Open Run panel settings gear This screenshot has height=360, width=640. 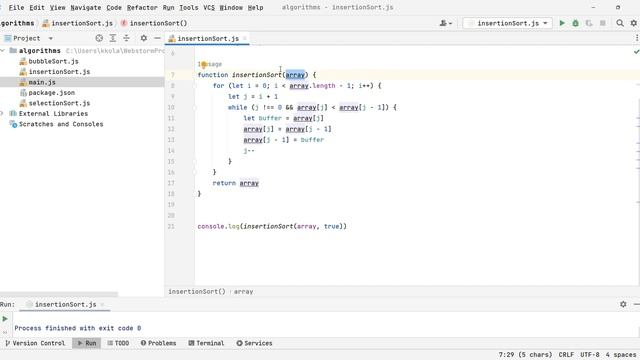(x=623, y=304)
